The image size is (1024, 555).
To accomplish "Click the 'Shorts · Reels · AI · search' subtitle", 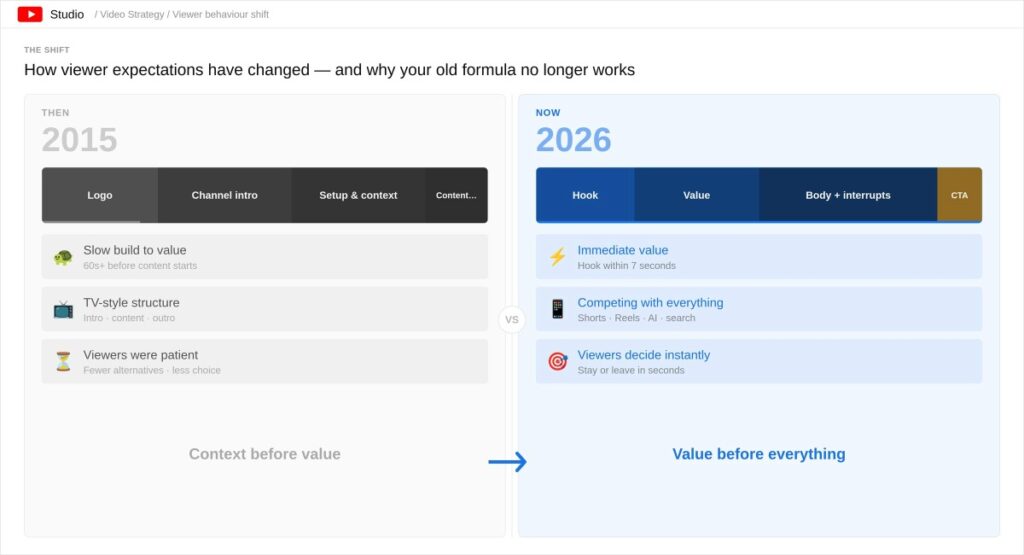I will (x=636, y=318).
